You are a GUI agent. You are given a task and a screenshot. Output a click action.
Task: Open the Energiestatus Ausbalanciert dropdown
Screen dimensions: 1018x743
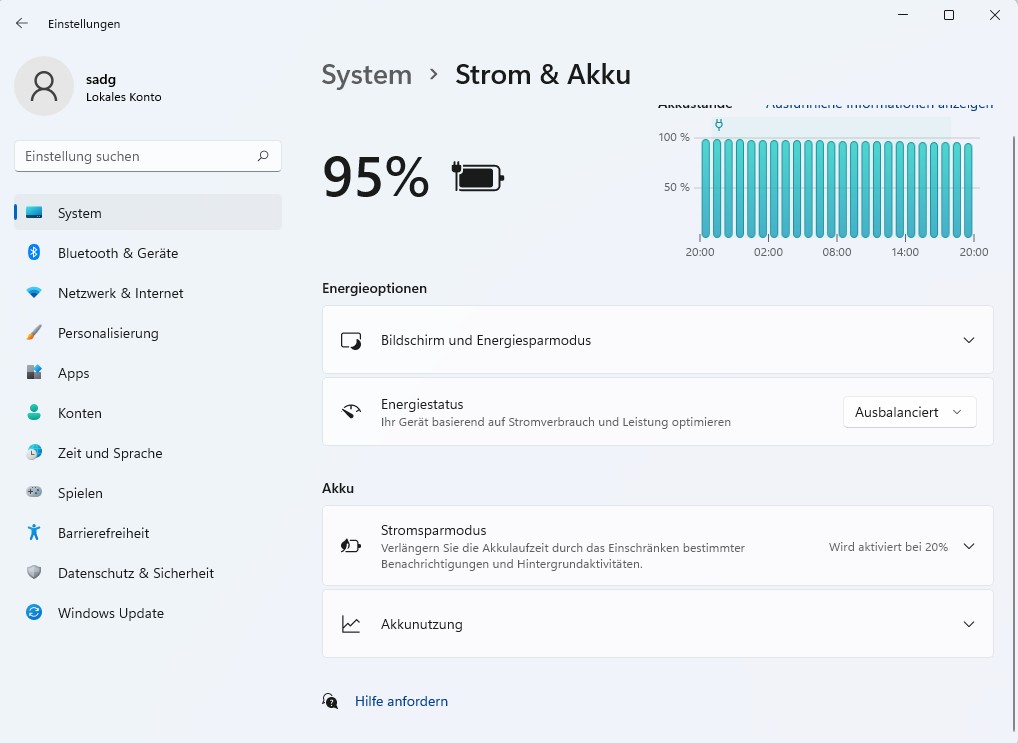coord(909,412)
